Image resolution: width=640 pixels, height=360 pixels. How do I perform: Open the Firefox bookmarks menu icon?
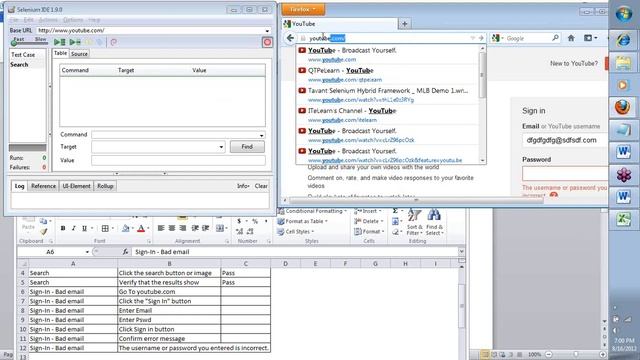(590, 38)
